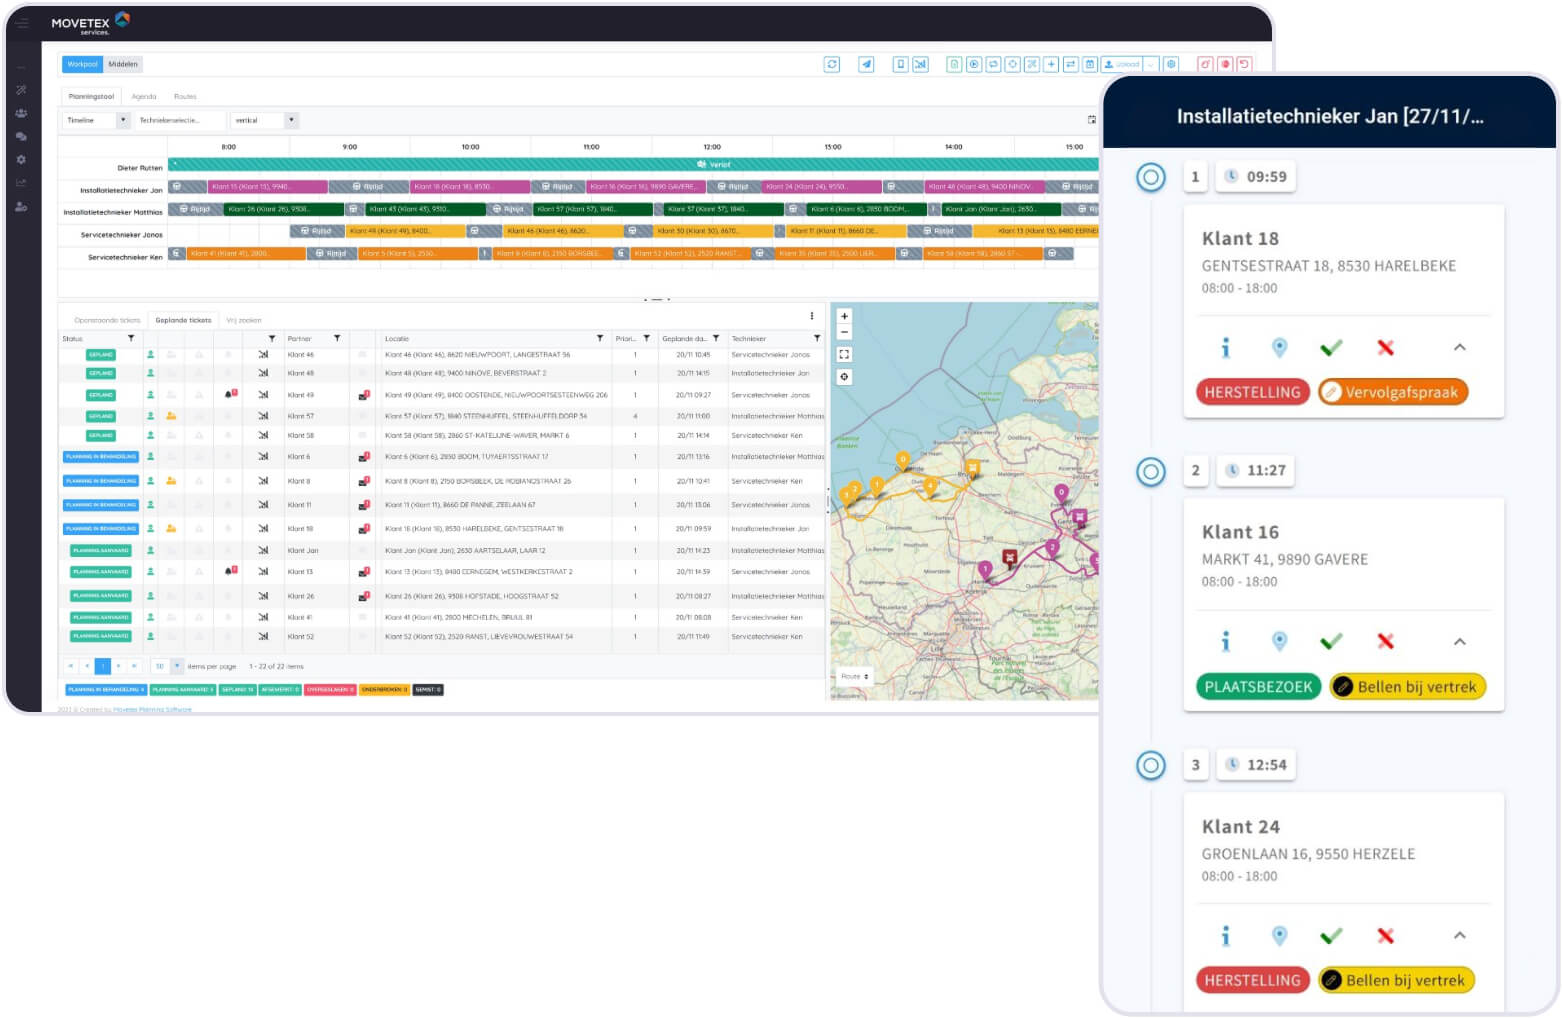The height and width of the screenshot is (1018, 1562).
Task: Click the HERSTELLING tag on Klant 24
Action: click(x=1252, y=980)
